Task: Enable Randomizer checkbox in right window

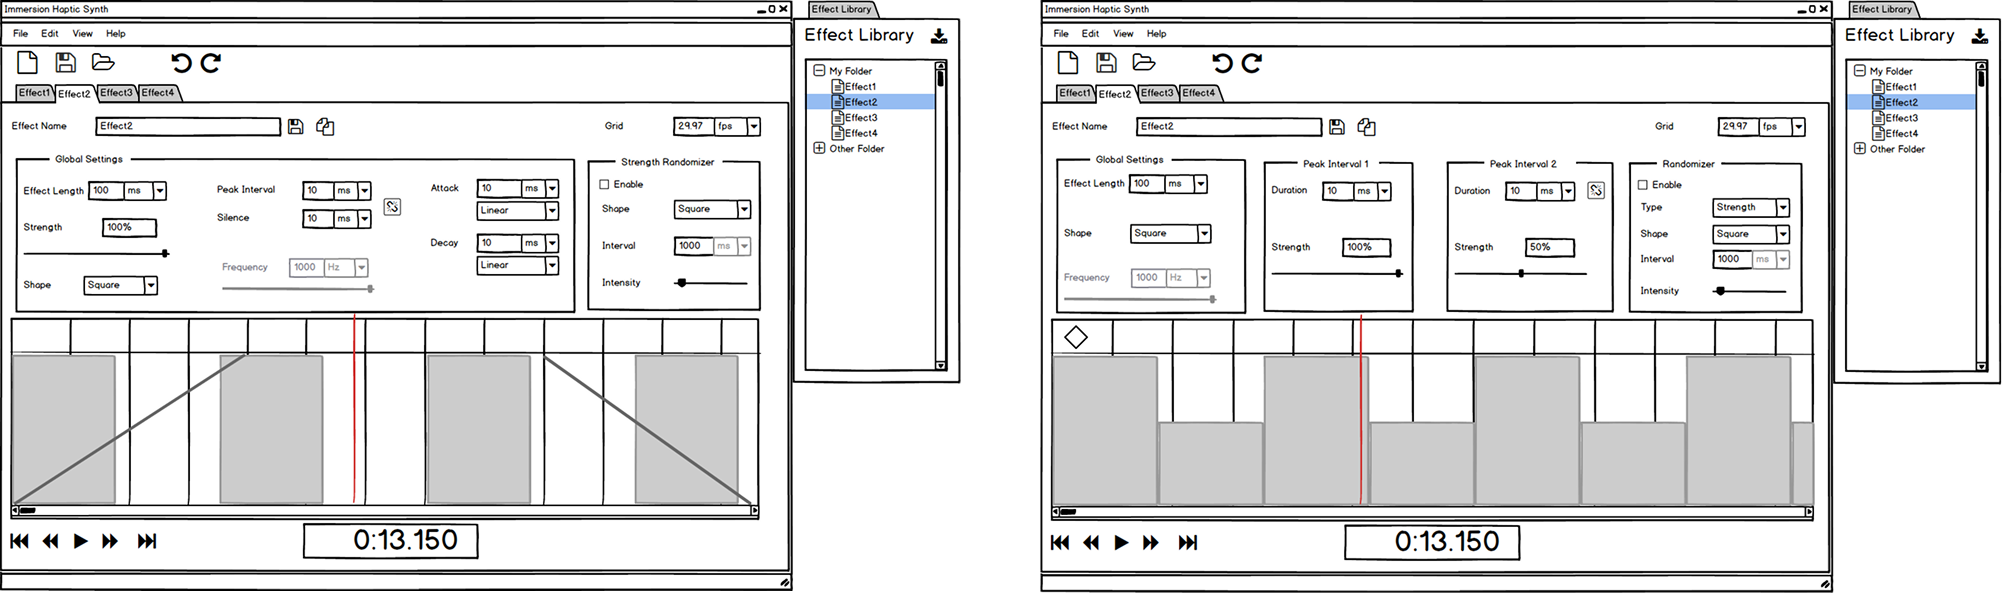Action: [1642, 185]
